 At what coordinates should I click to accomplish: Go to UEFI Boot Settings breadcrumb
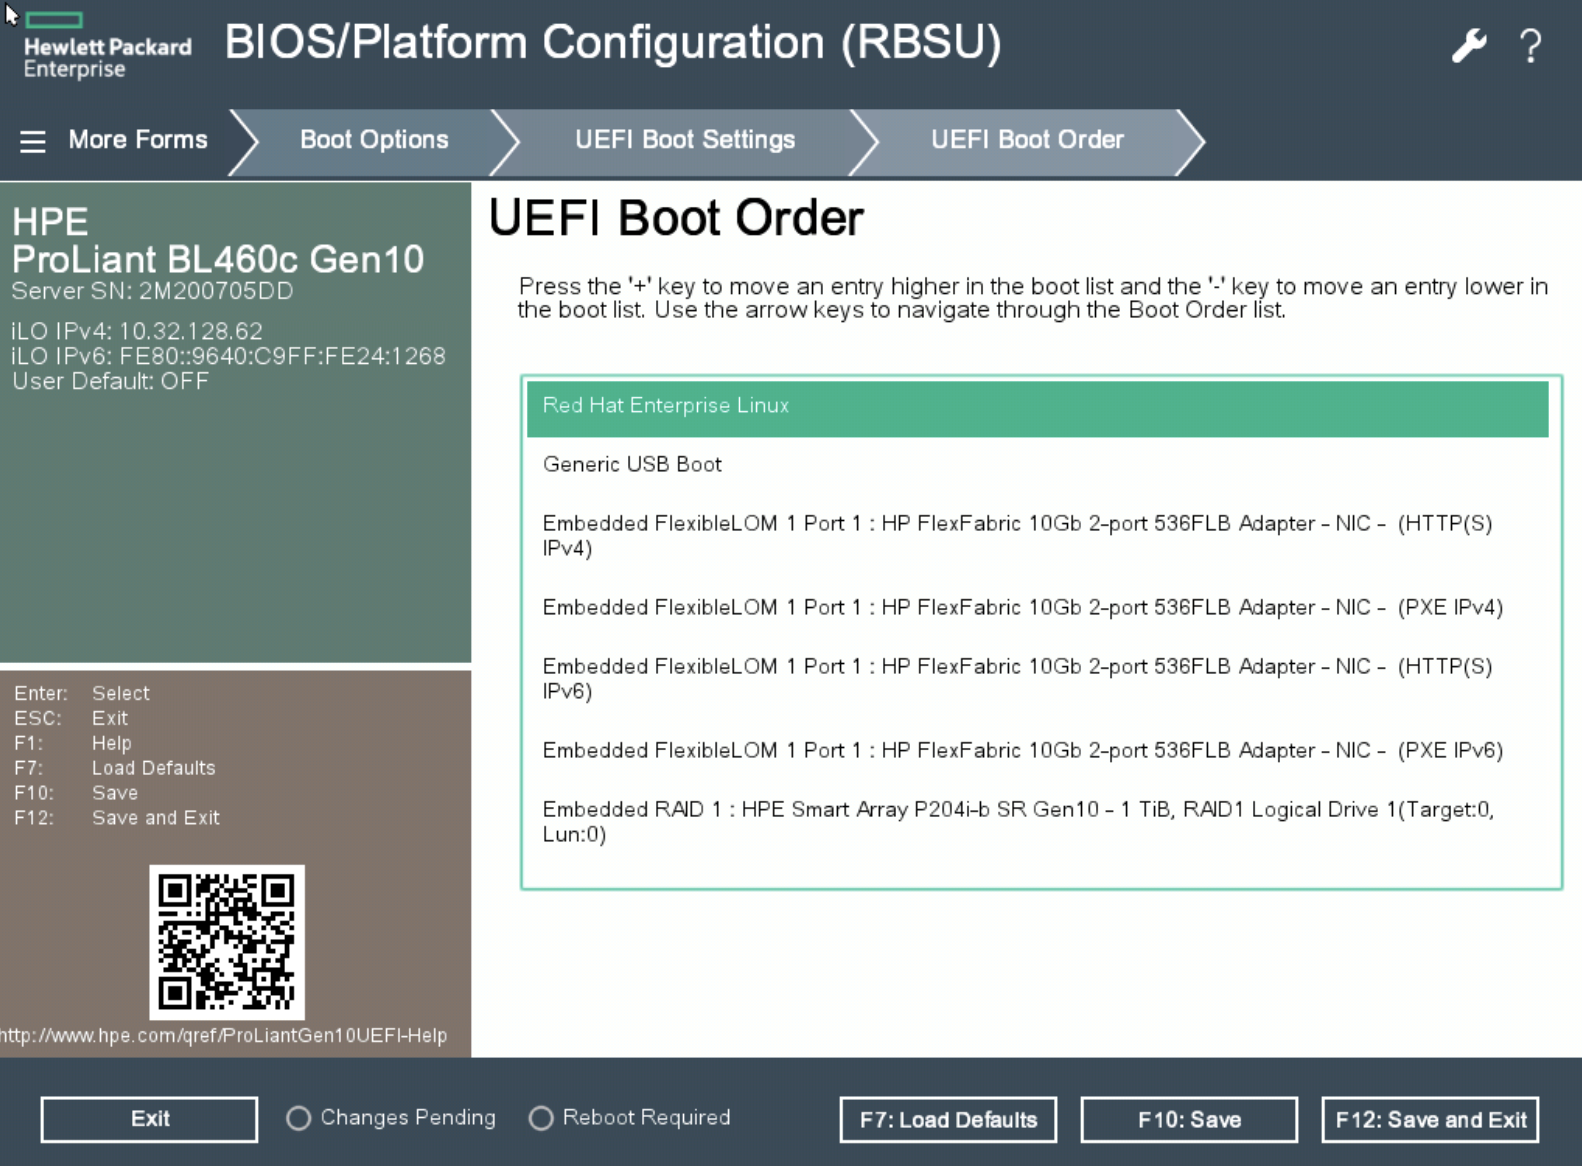pyautogui.click(x=685, y=140)
